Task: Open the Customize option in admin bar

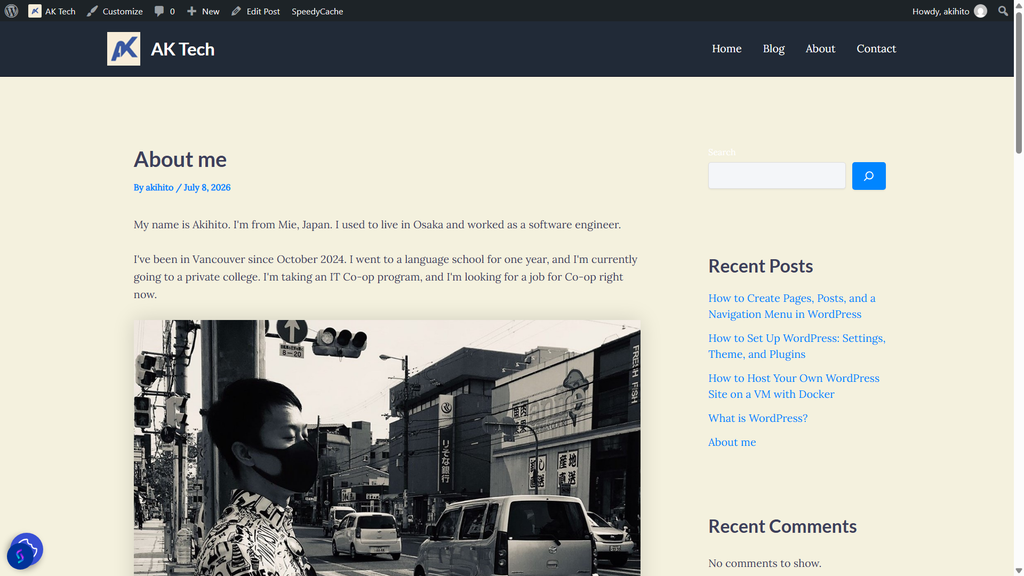Action: pyautogui.click(x=115, y=11)
